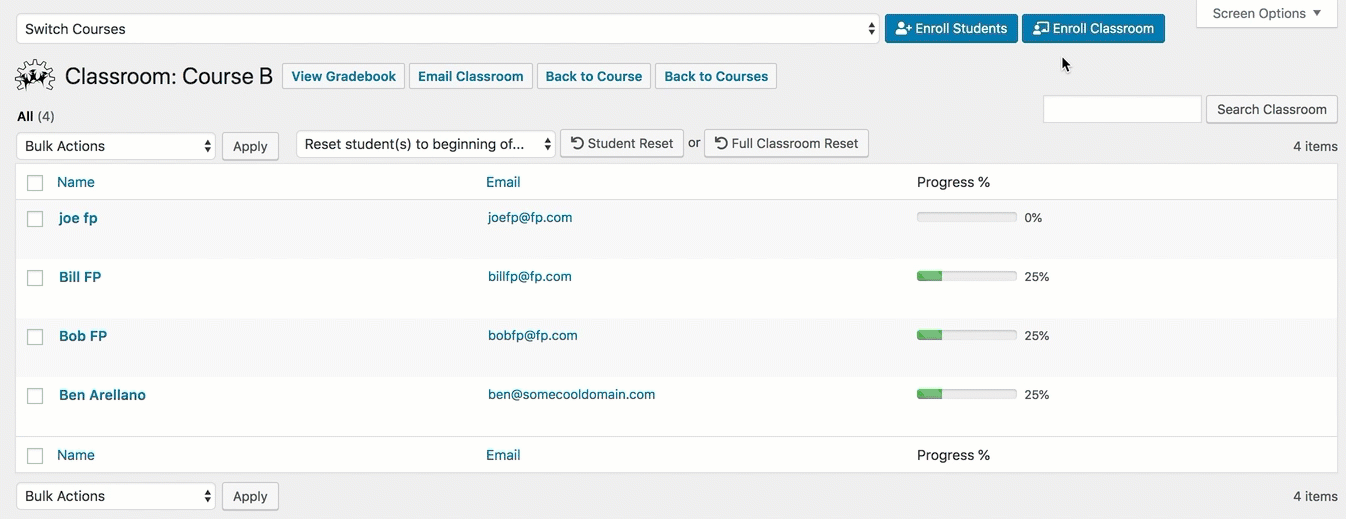This screenshot has height=519, width=1346.
Task: Click the Enroll Classroom button
Action: coord(1093,28)
